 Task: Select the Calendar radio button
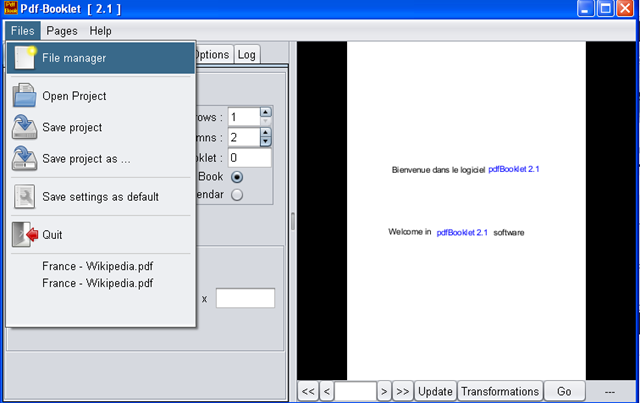point(237,195)
